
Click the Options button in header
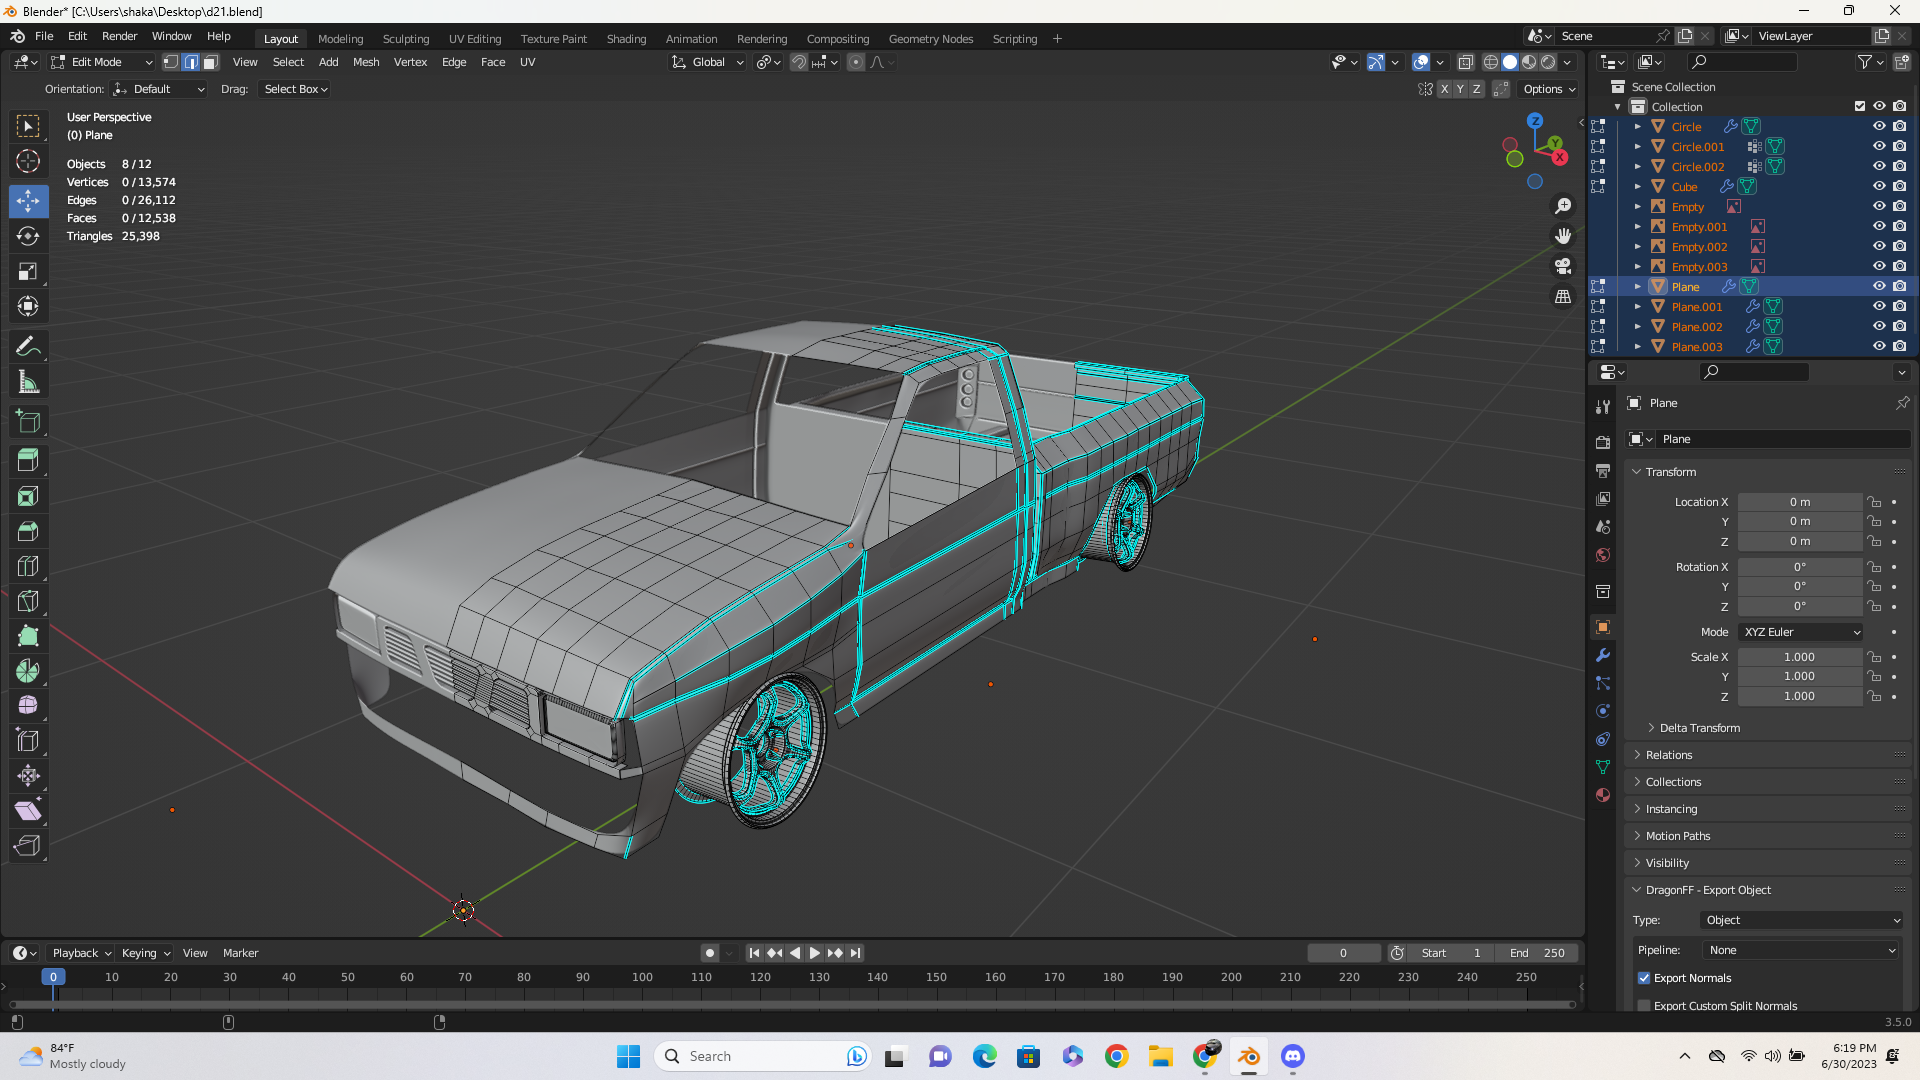[1548, 89]
